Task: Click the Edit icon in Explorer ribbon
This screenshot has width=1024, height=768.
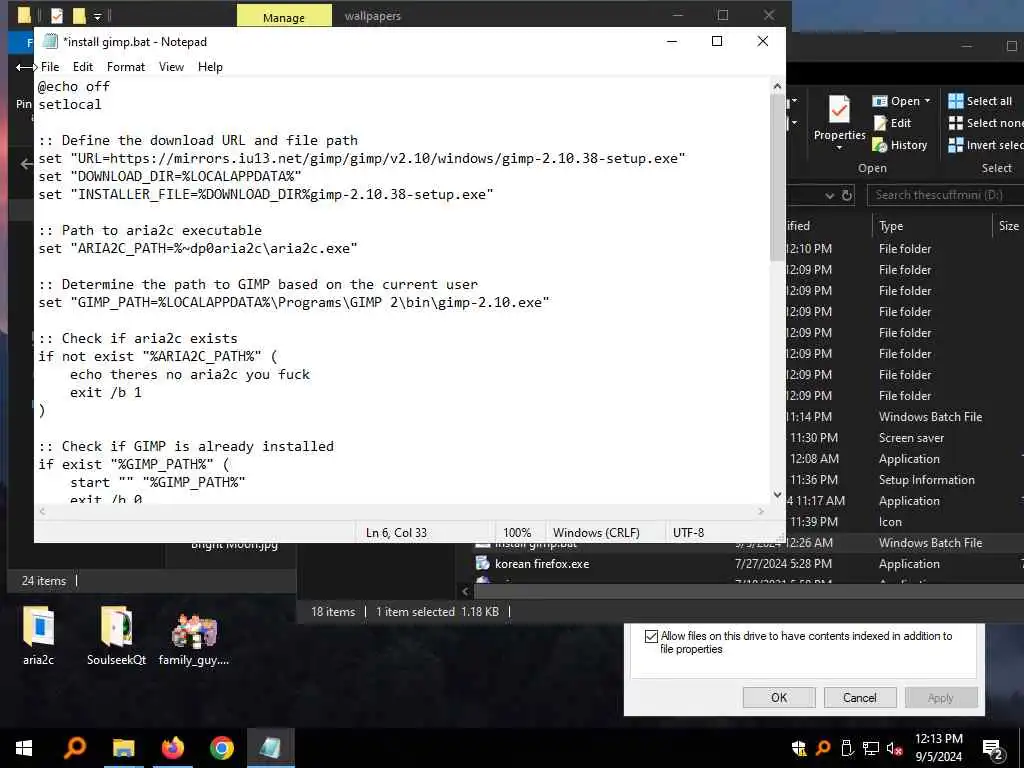Action: pos(880,123)
